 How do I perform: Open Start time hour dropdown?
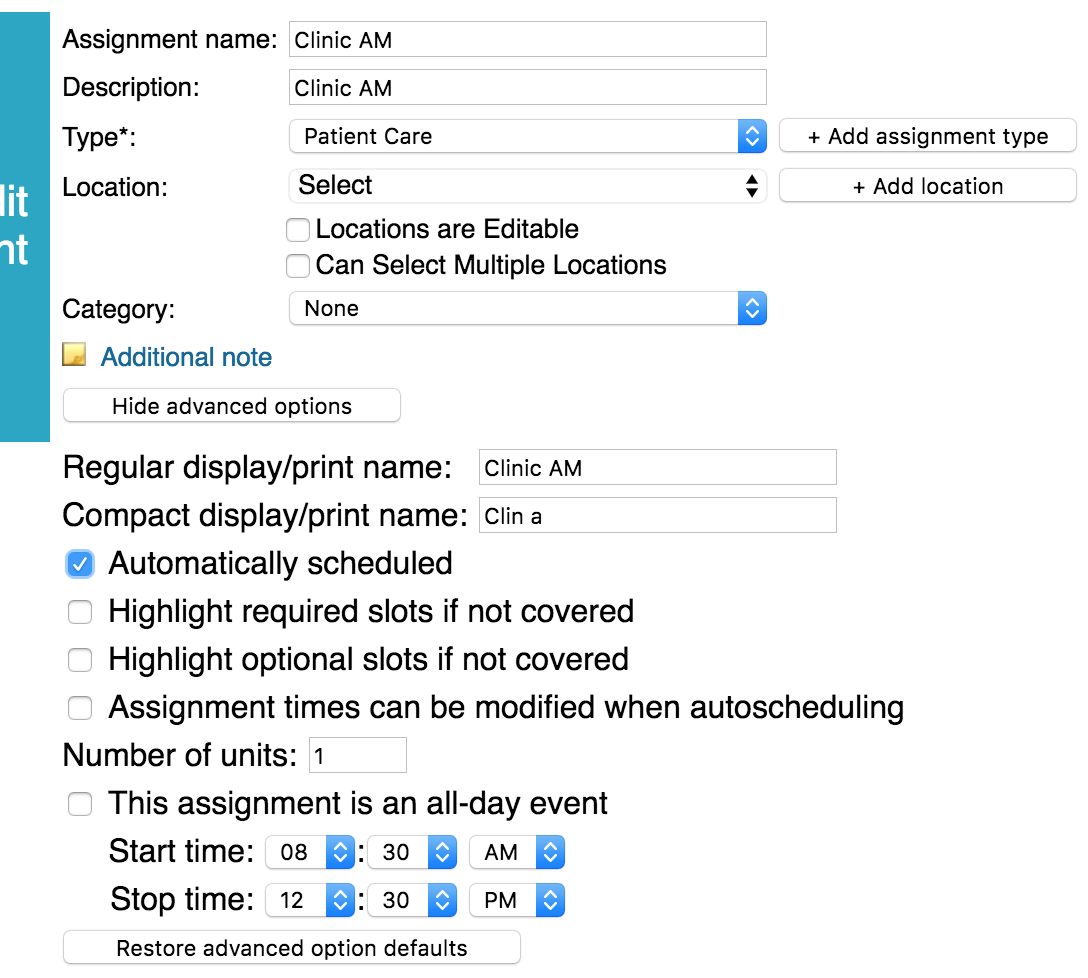coord(310,852)
